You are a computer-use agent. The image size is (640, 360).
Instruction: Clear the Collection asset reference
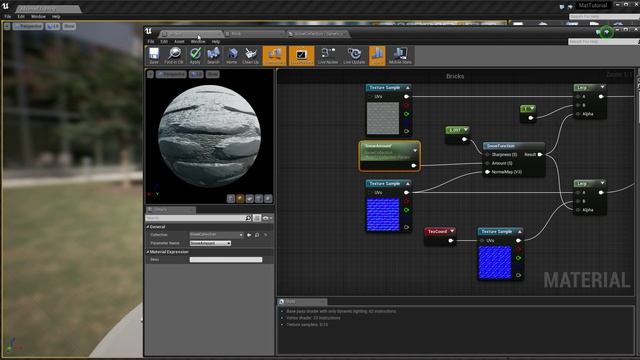click(266, 235)
